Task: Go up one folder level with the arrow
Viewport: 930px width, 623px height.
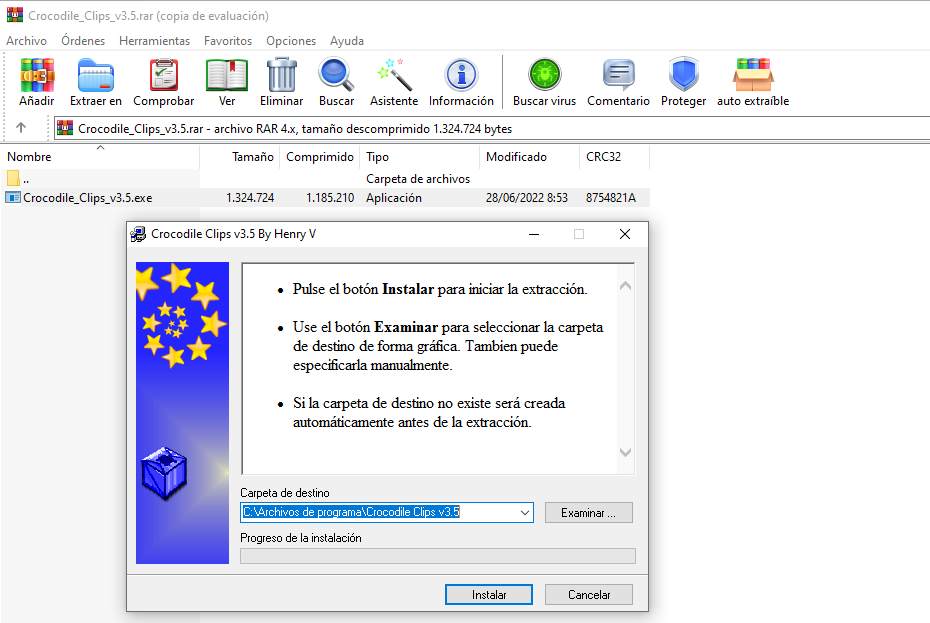Action: 21,127
